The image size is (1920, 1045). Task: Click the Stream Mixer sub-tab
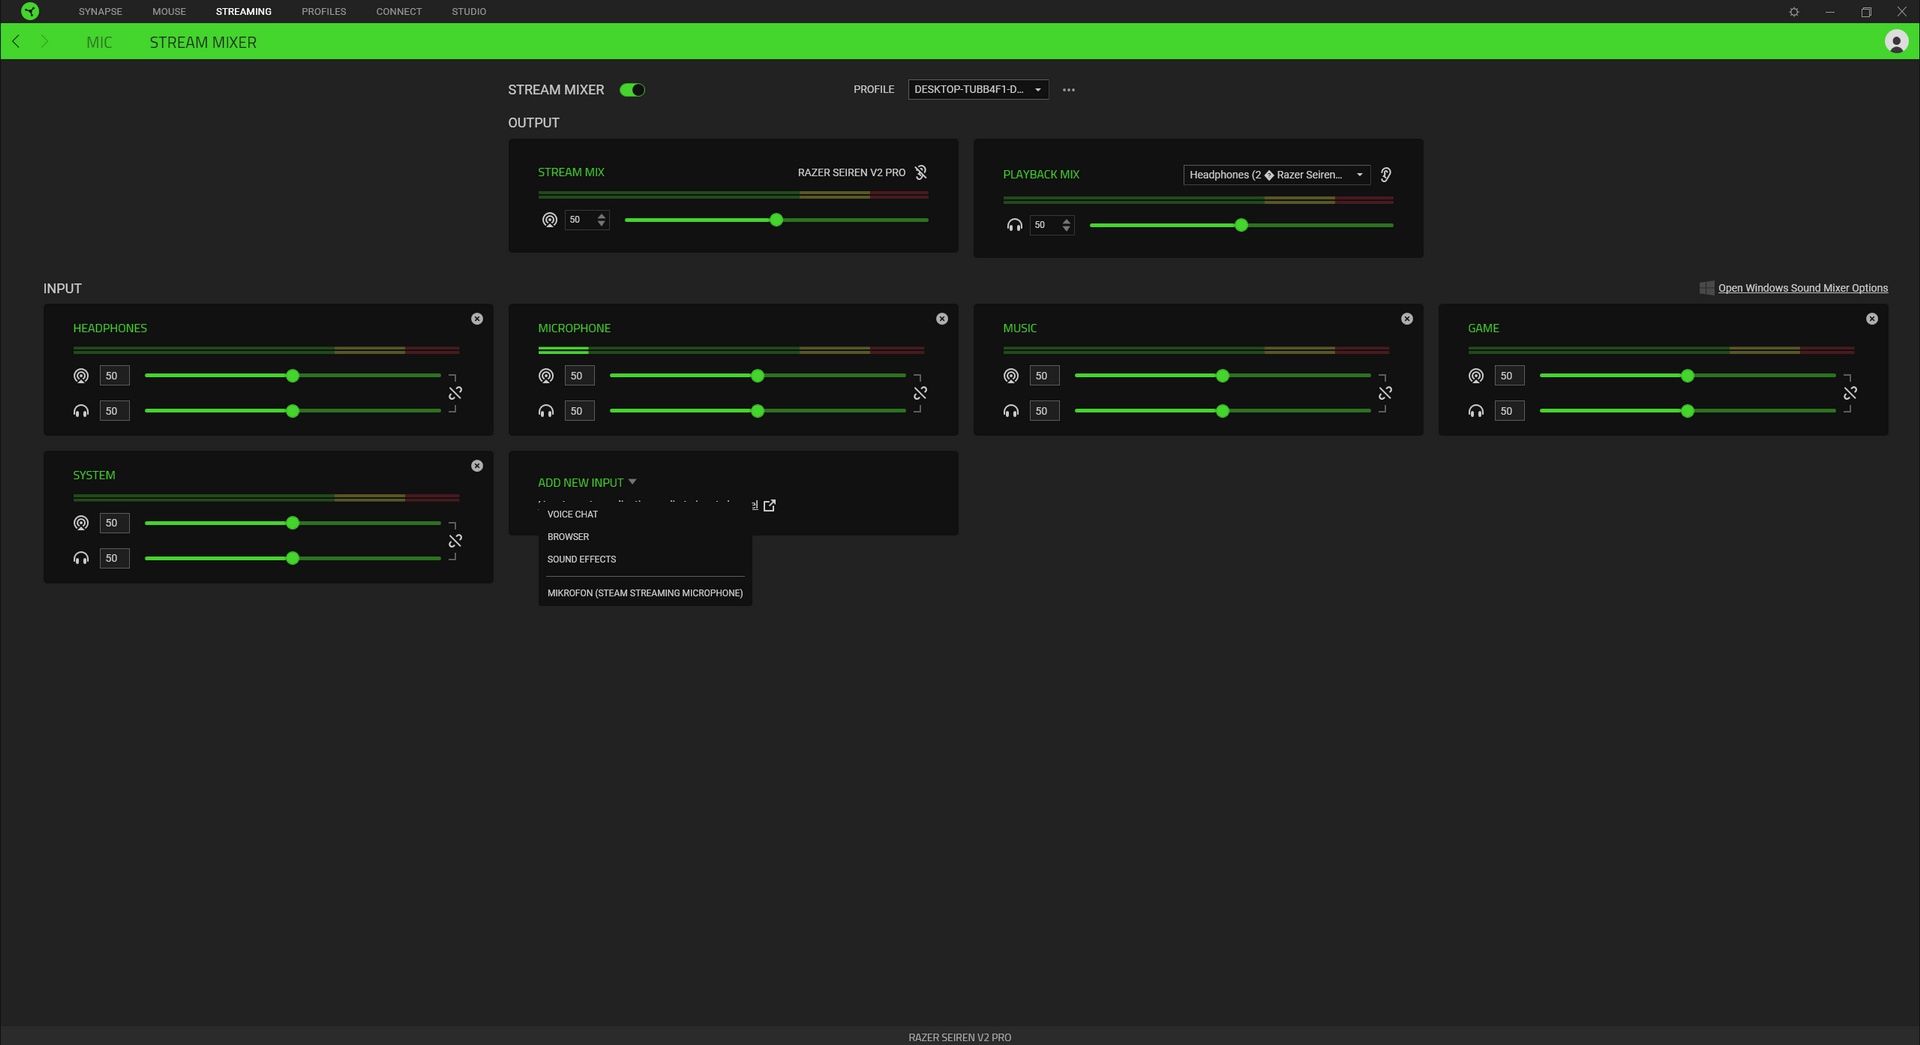[x=203, y=42]
